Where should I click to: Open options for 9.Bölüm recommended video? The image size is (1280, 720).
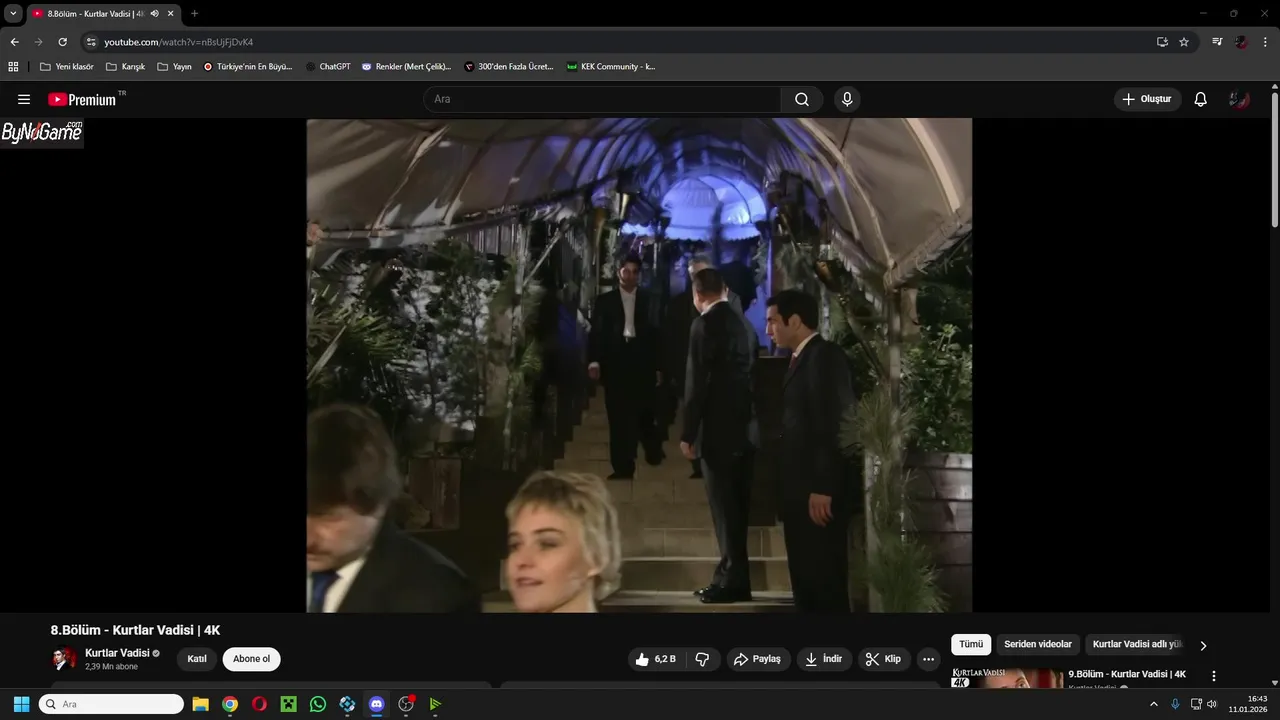click(1214, 676)
